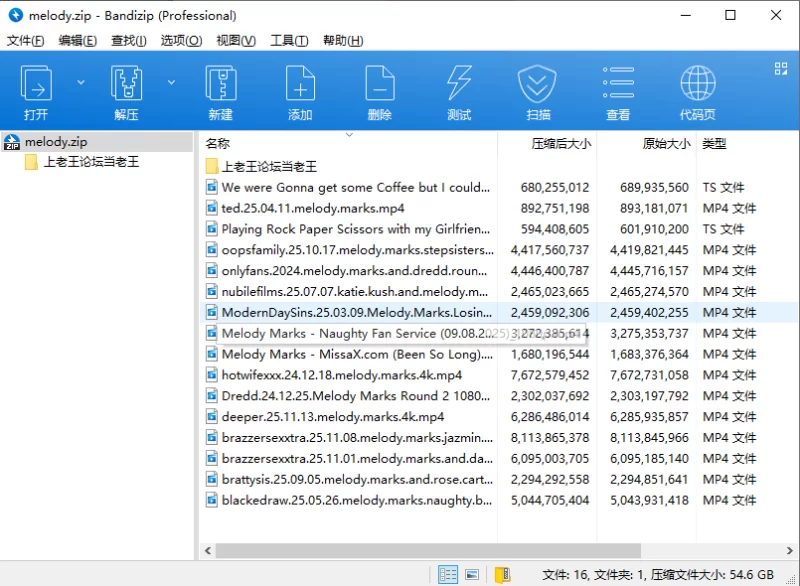Sort by the 名称 column header
The height and width of the screenshot is (586, 800).
tap(218, 144)
